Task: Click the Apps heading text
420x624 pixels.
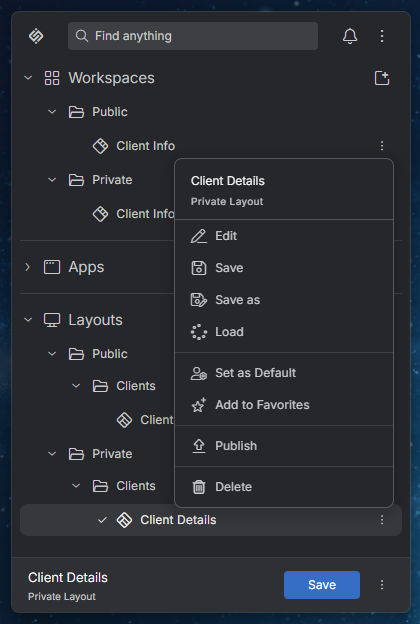Action: pos(86,267)
